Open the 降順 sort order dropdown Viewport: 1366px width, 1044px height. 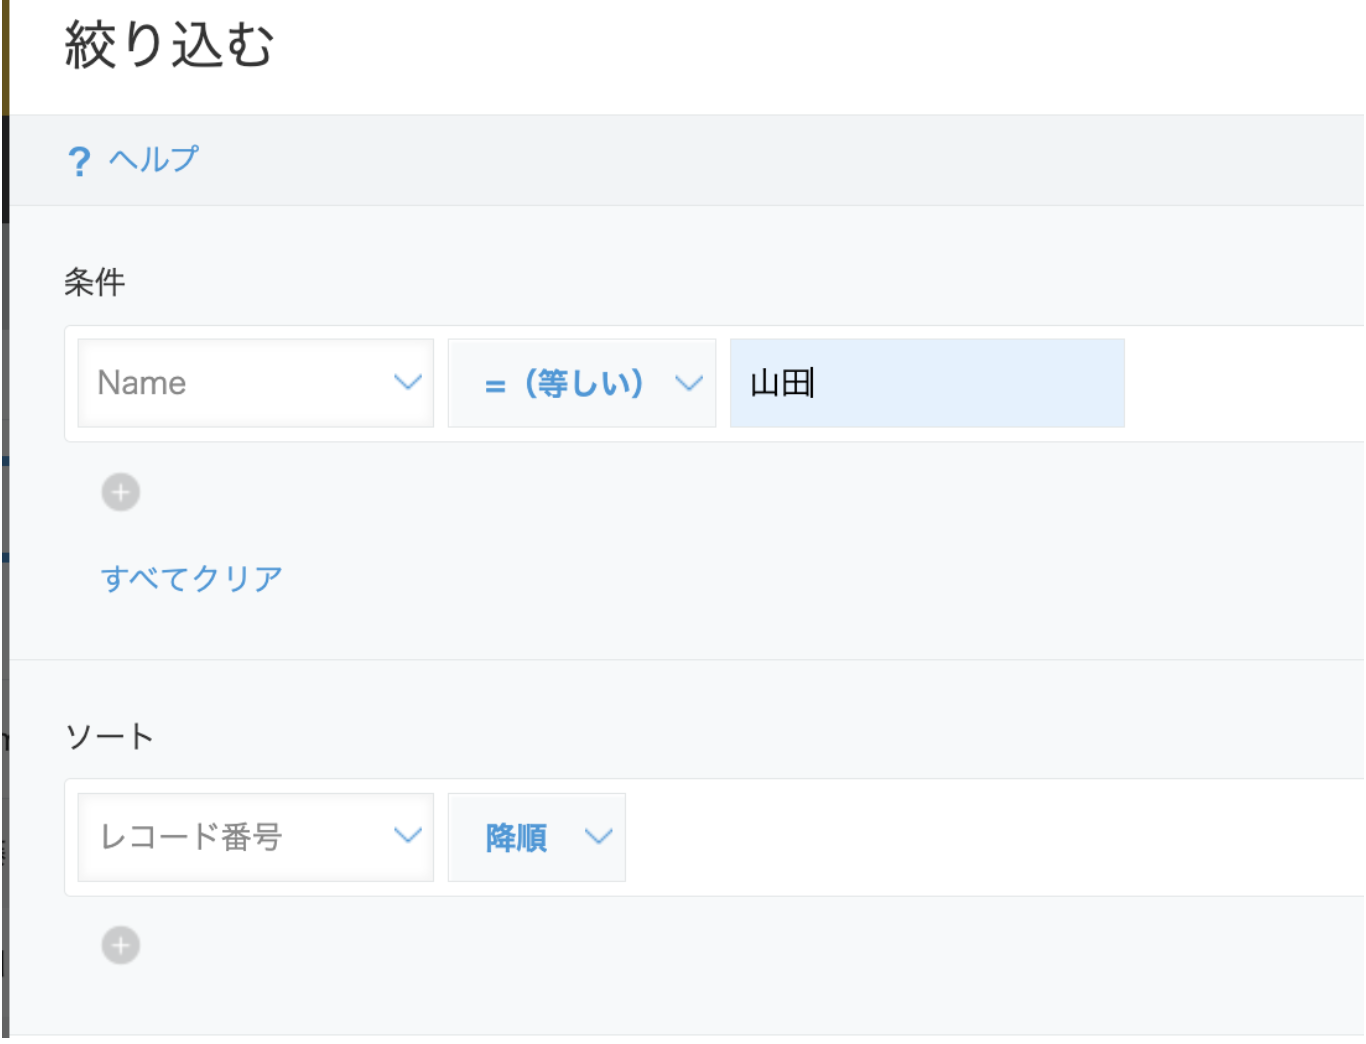coord(537,838)
